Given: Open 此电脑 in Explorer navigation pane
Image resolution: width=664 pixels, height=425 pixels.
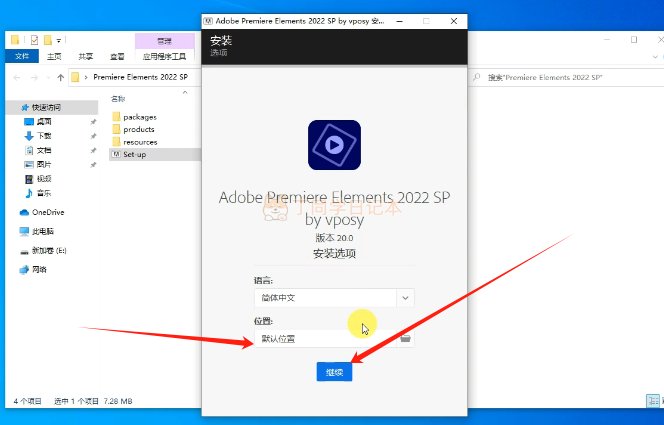Looking at the screenshot, I should pyautogui.click(x=43, y=232).
